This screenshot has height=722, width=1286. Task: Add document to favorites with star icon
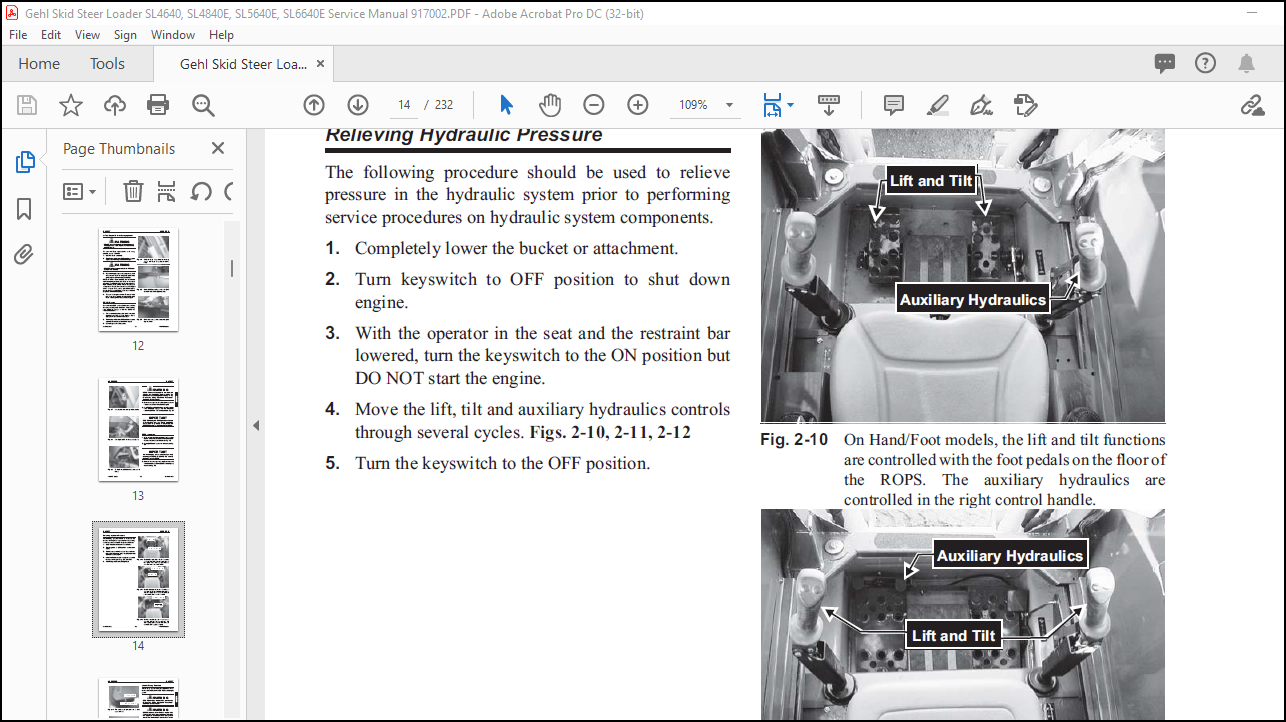coord(71,105)
